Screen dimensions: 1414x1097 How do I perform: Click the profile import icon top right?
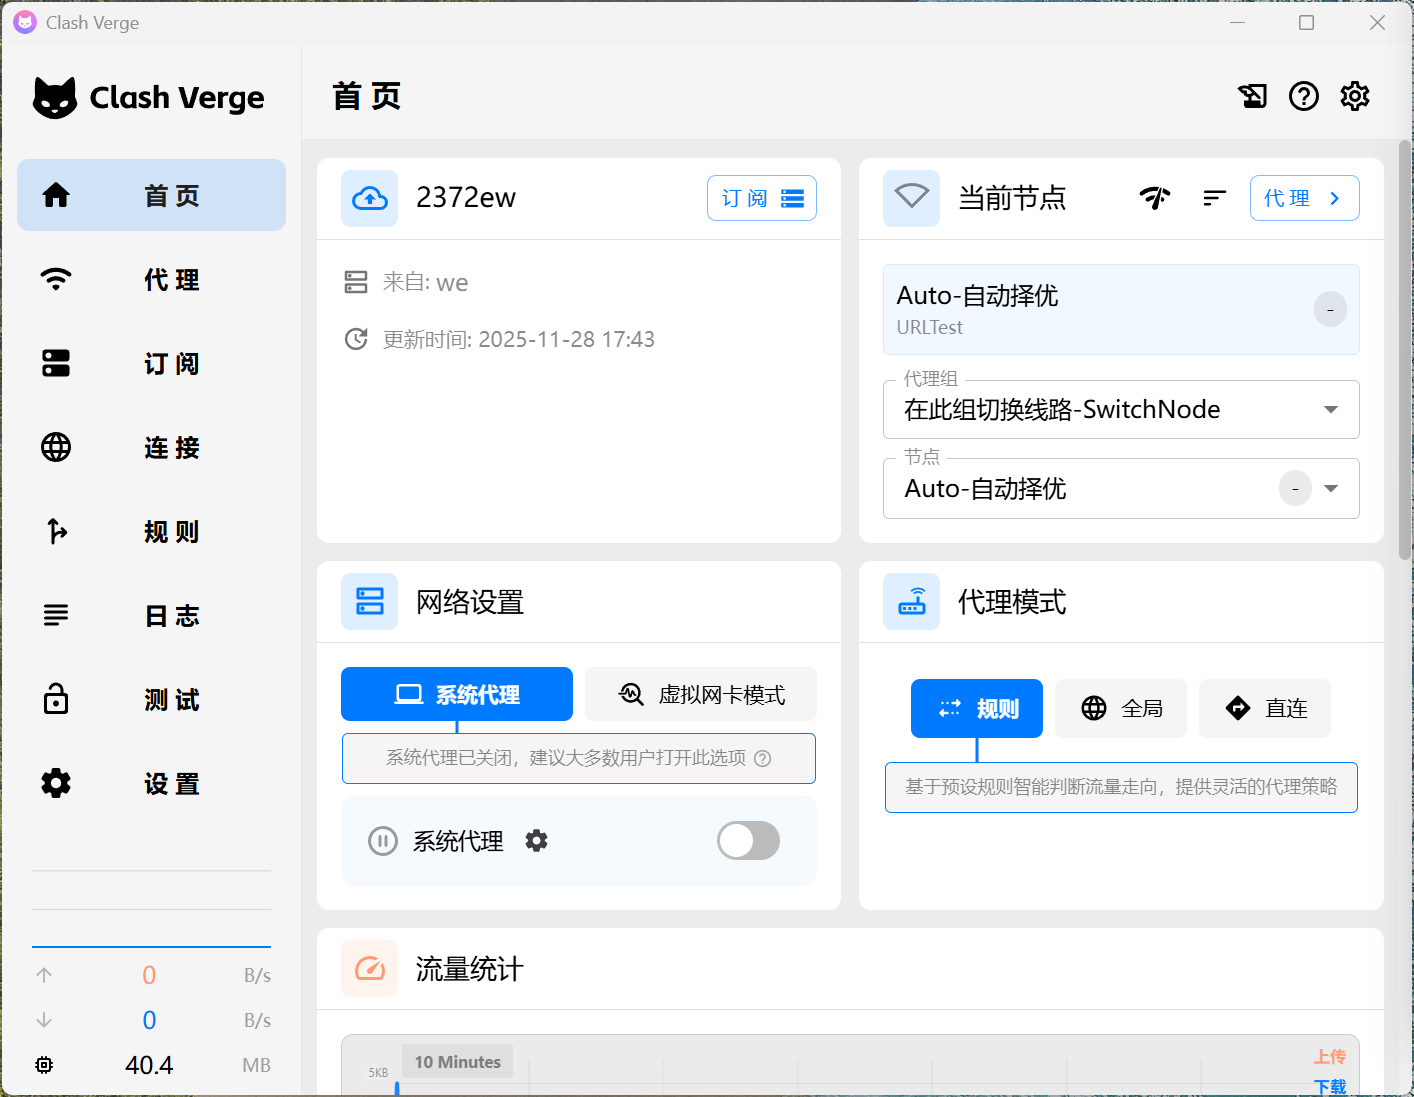point(1252,96)
